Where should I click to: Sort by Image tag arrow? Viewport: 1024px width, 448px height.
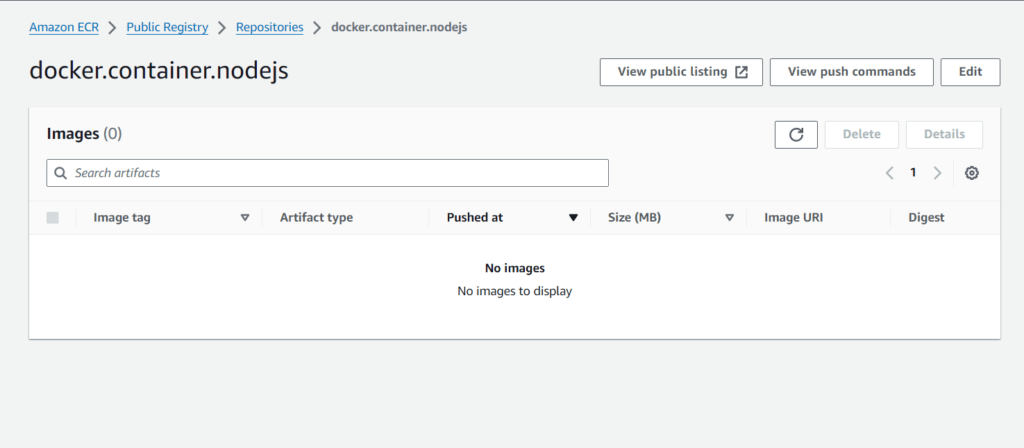245,218
